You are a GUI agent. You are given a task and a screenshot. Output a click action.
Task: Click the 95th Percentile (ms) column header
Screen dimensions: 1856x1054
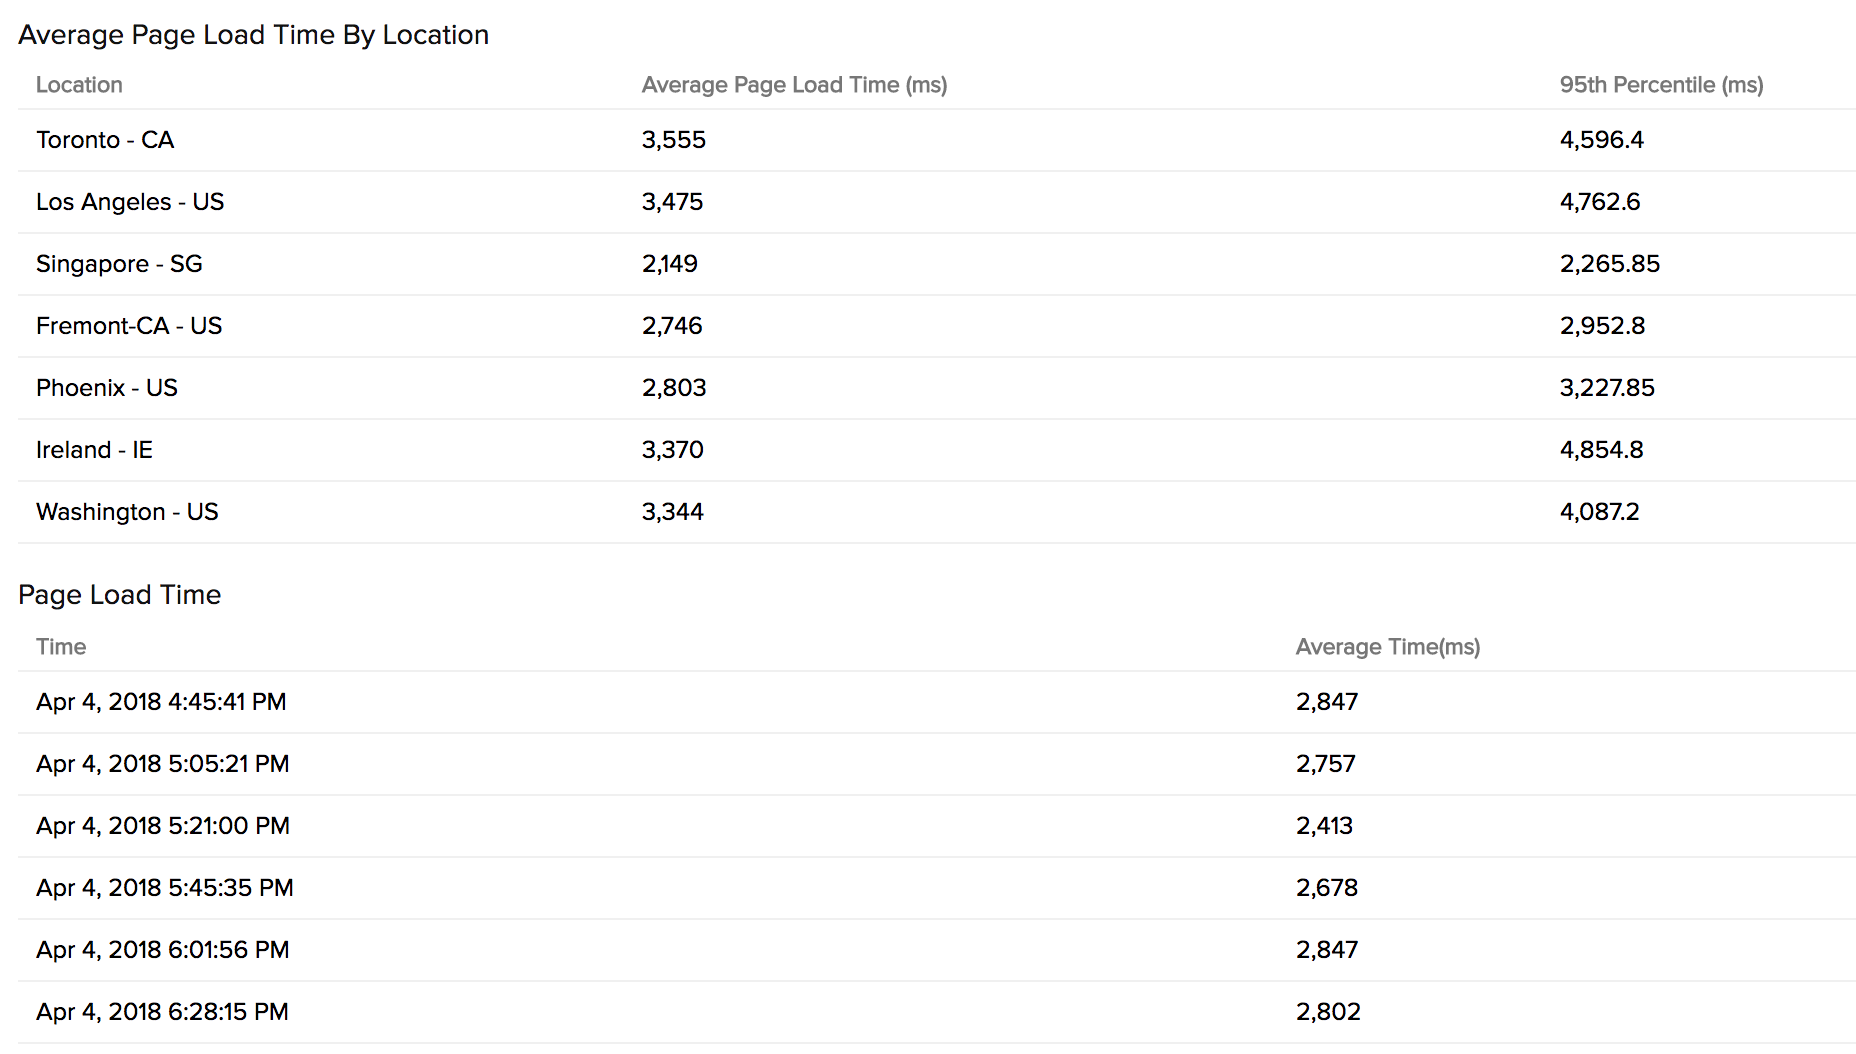pyautogui.click(x=1661, y=85)
